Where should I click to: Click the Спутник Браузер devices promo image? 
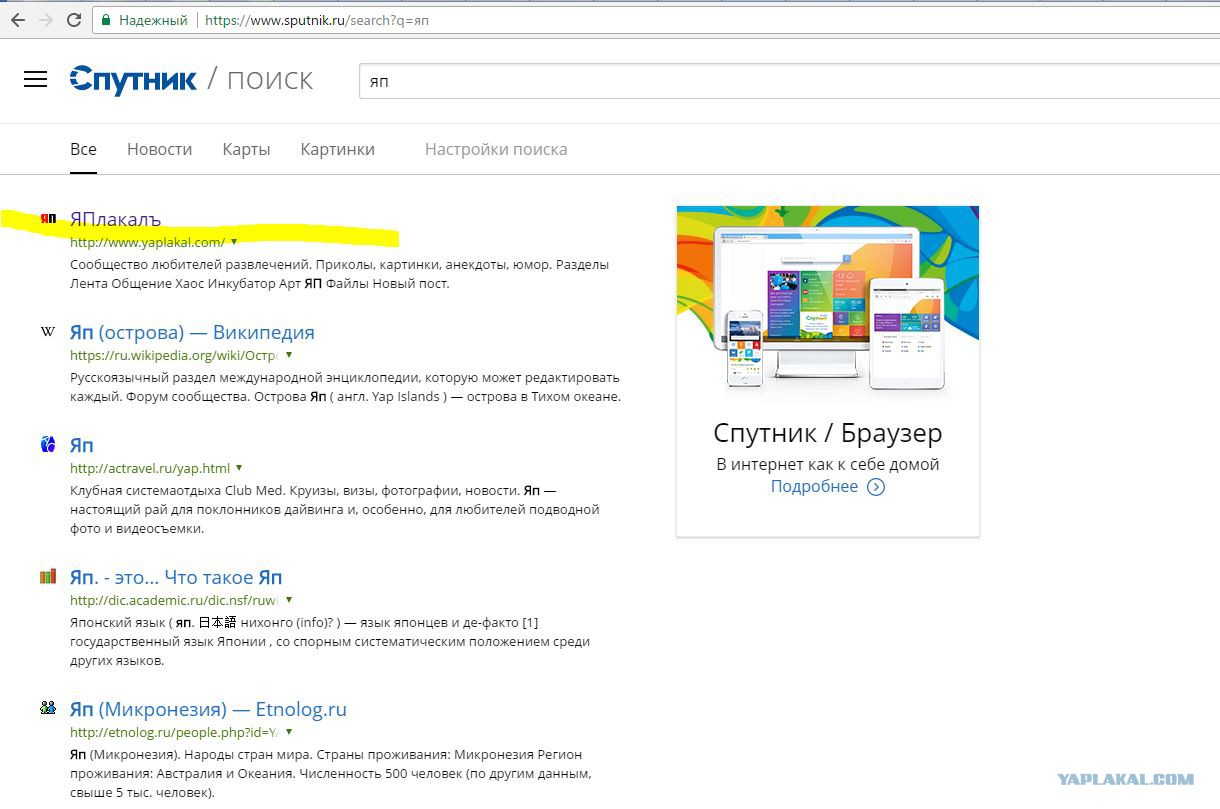tap(828, 301)
